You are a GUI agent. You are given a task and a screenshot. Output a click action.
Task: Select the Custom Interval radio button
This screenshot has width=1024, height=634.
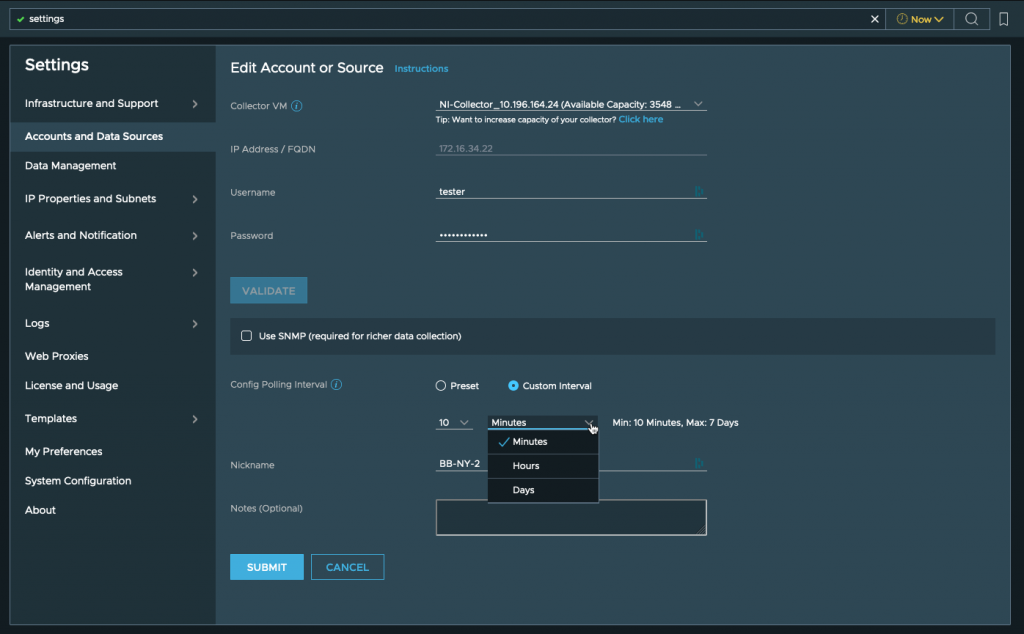514,386
